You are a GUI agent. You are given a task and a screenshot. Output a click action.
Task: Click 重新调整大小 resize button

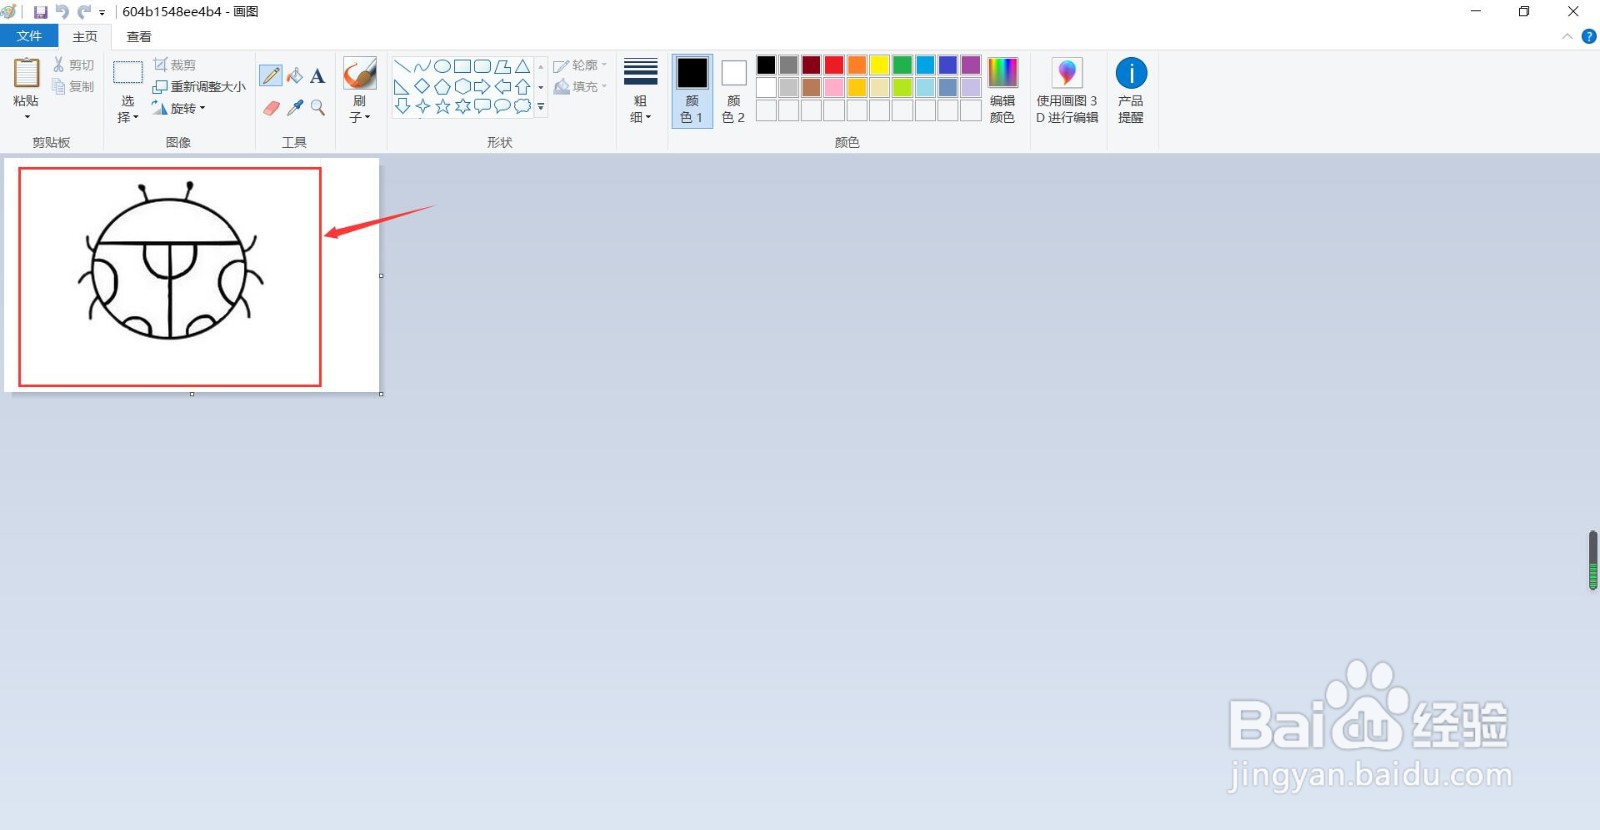click(199, 87)
